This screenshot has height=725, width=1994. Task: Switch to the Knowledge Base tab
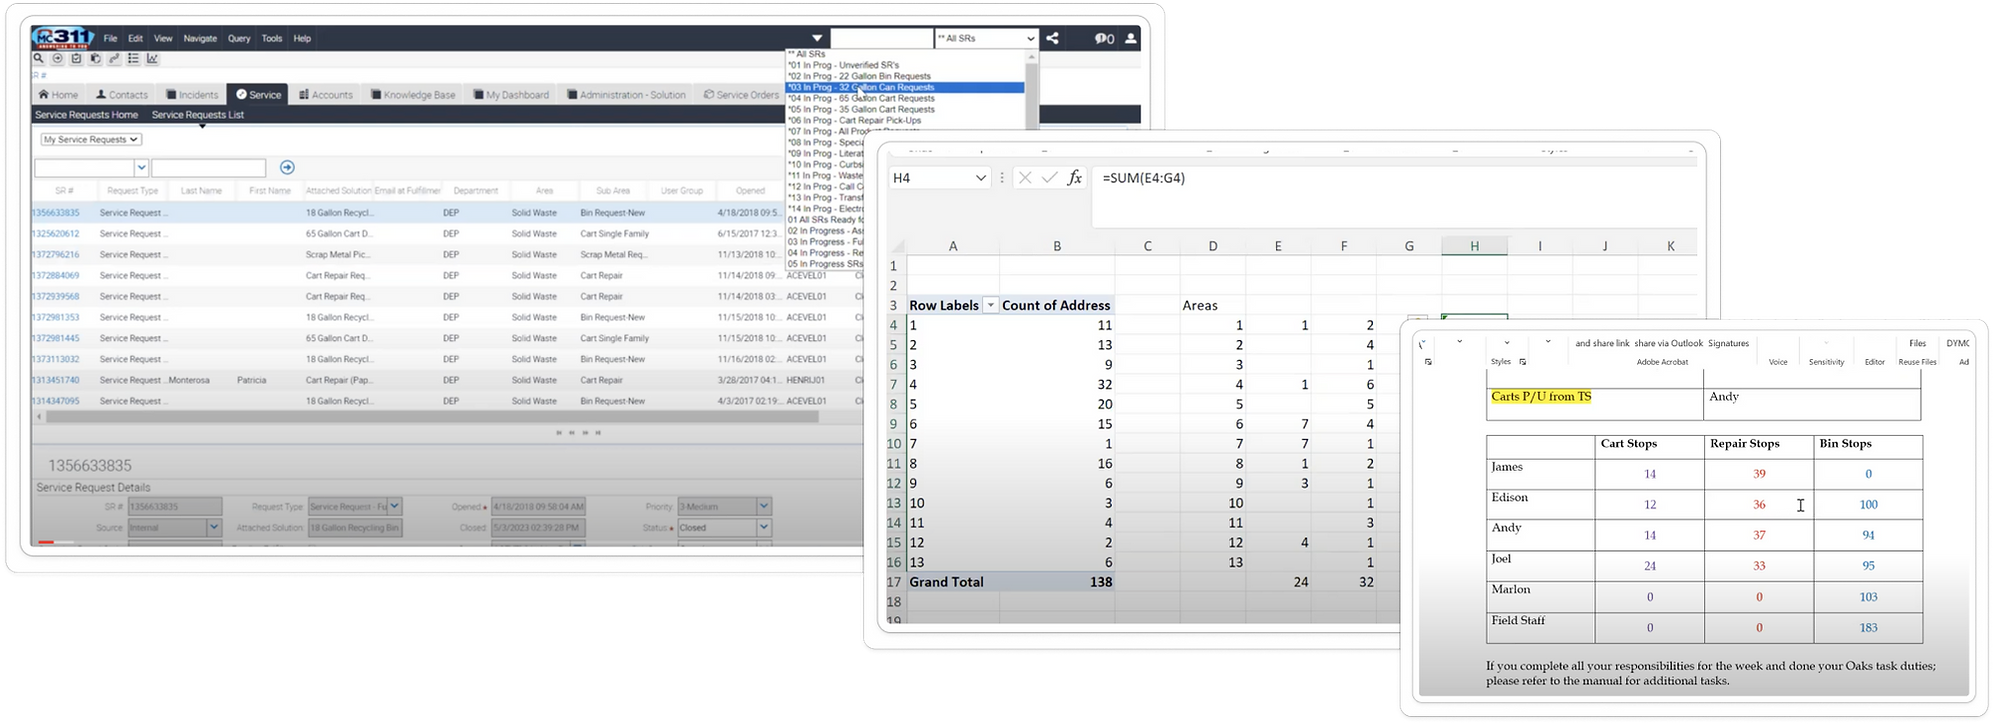[413, 95]
